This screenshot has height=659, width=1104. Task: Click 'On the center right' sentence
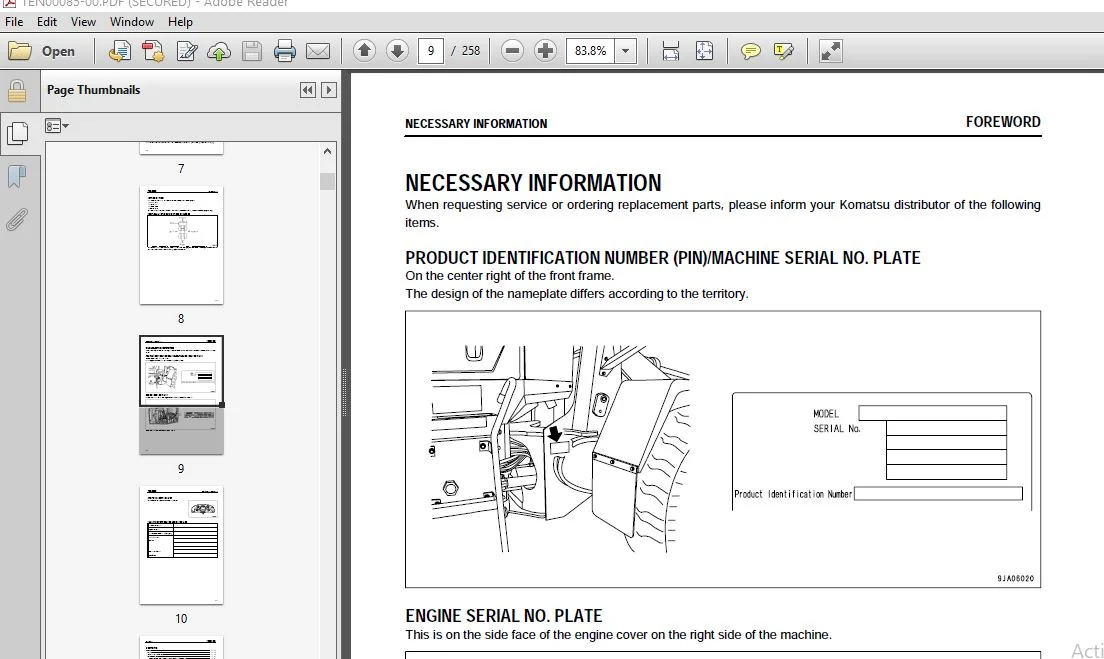(510, 276)
